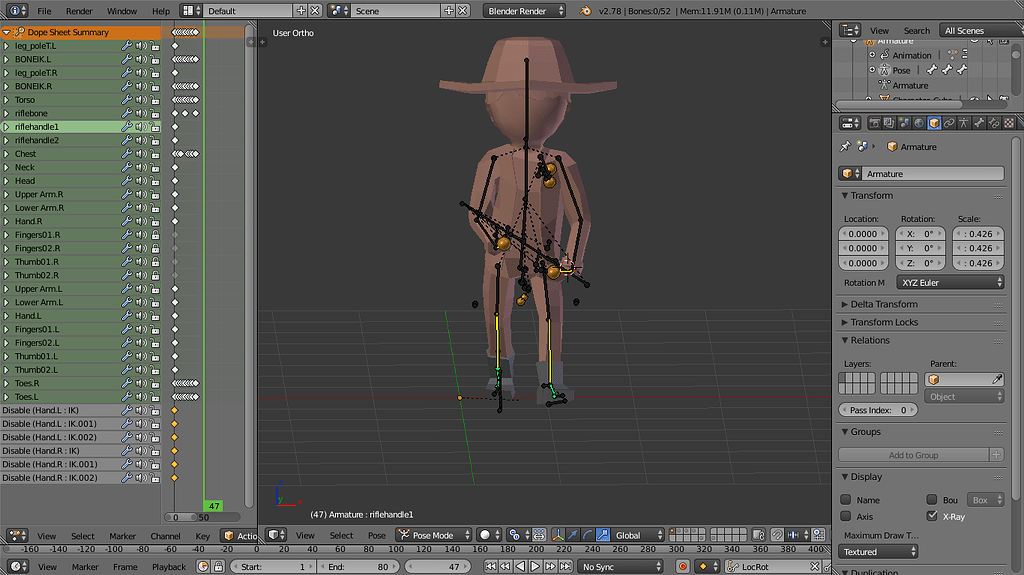
Task: Click the End frame field
Action: (x=359, y=567)
